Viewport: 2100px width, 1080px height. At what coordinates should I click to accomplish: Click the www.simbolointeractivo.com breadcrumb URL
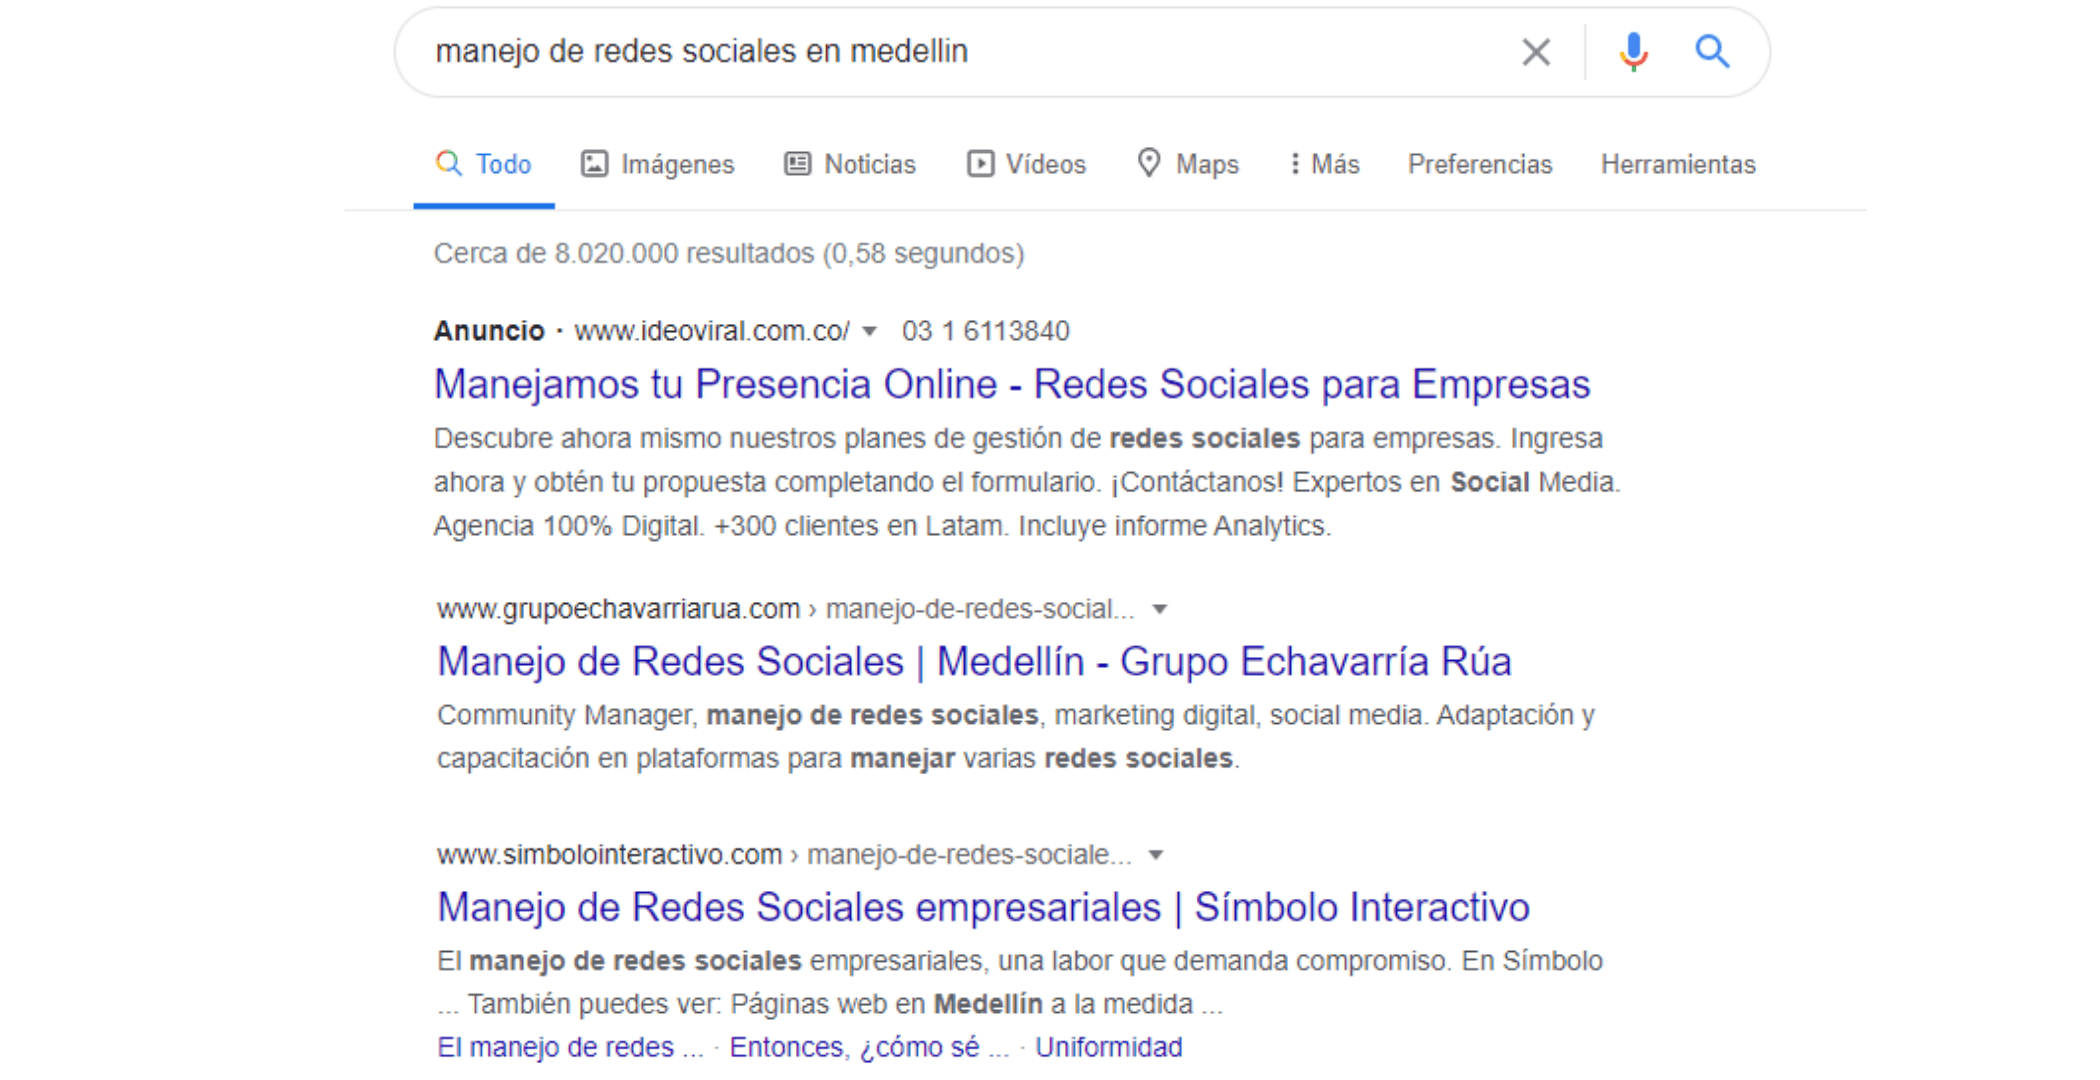(x=609, y=855)
